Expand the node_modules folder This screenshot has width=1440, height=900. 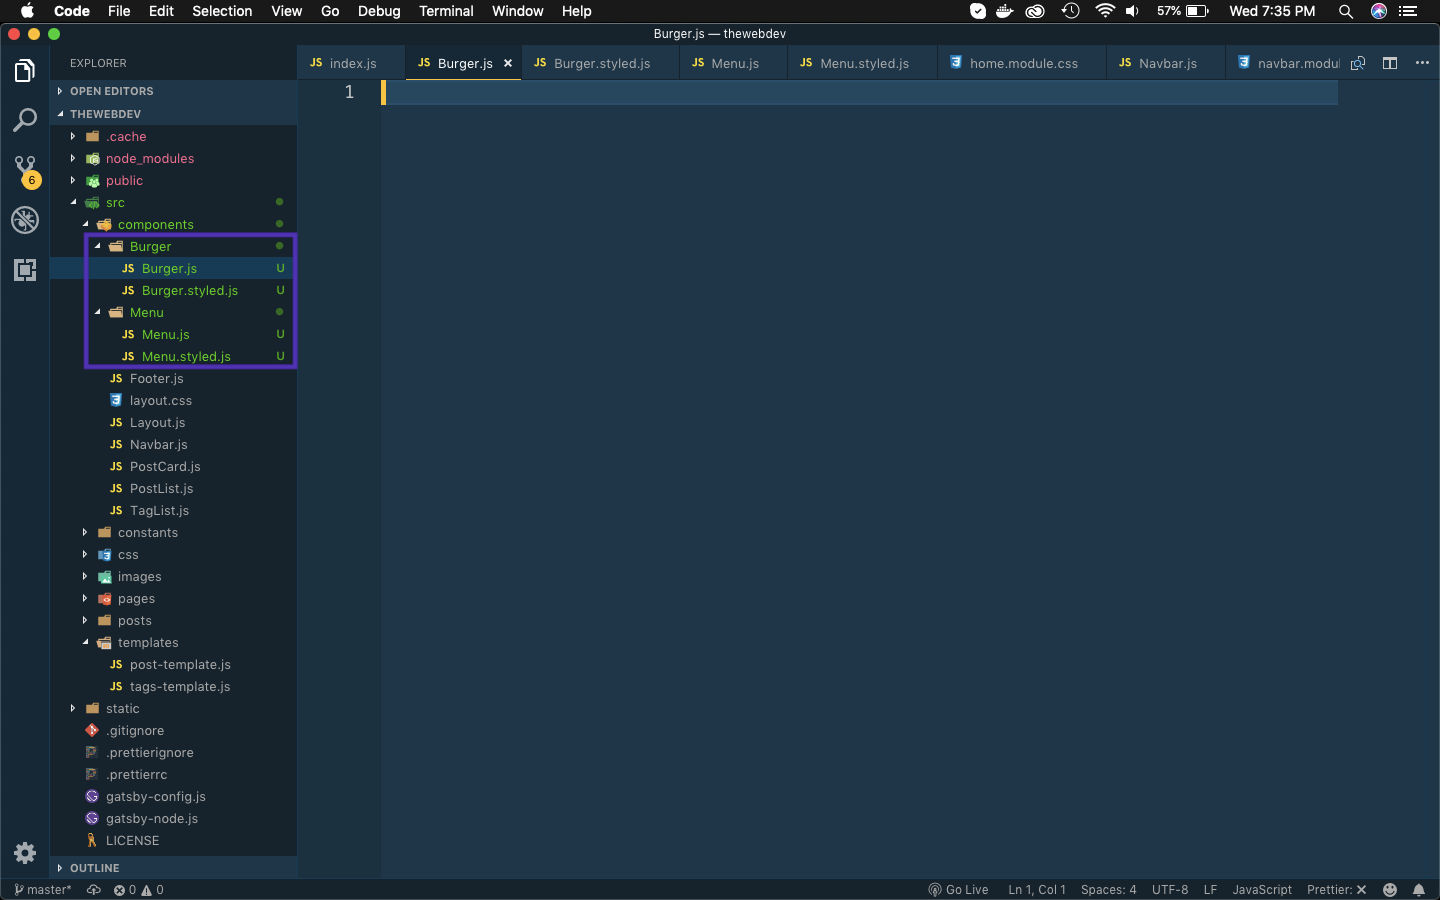(x=173, y=158)
